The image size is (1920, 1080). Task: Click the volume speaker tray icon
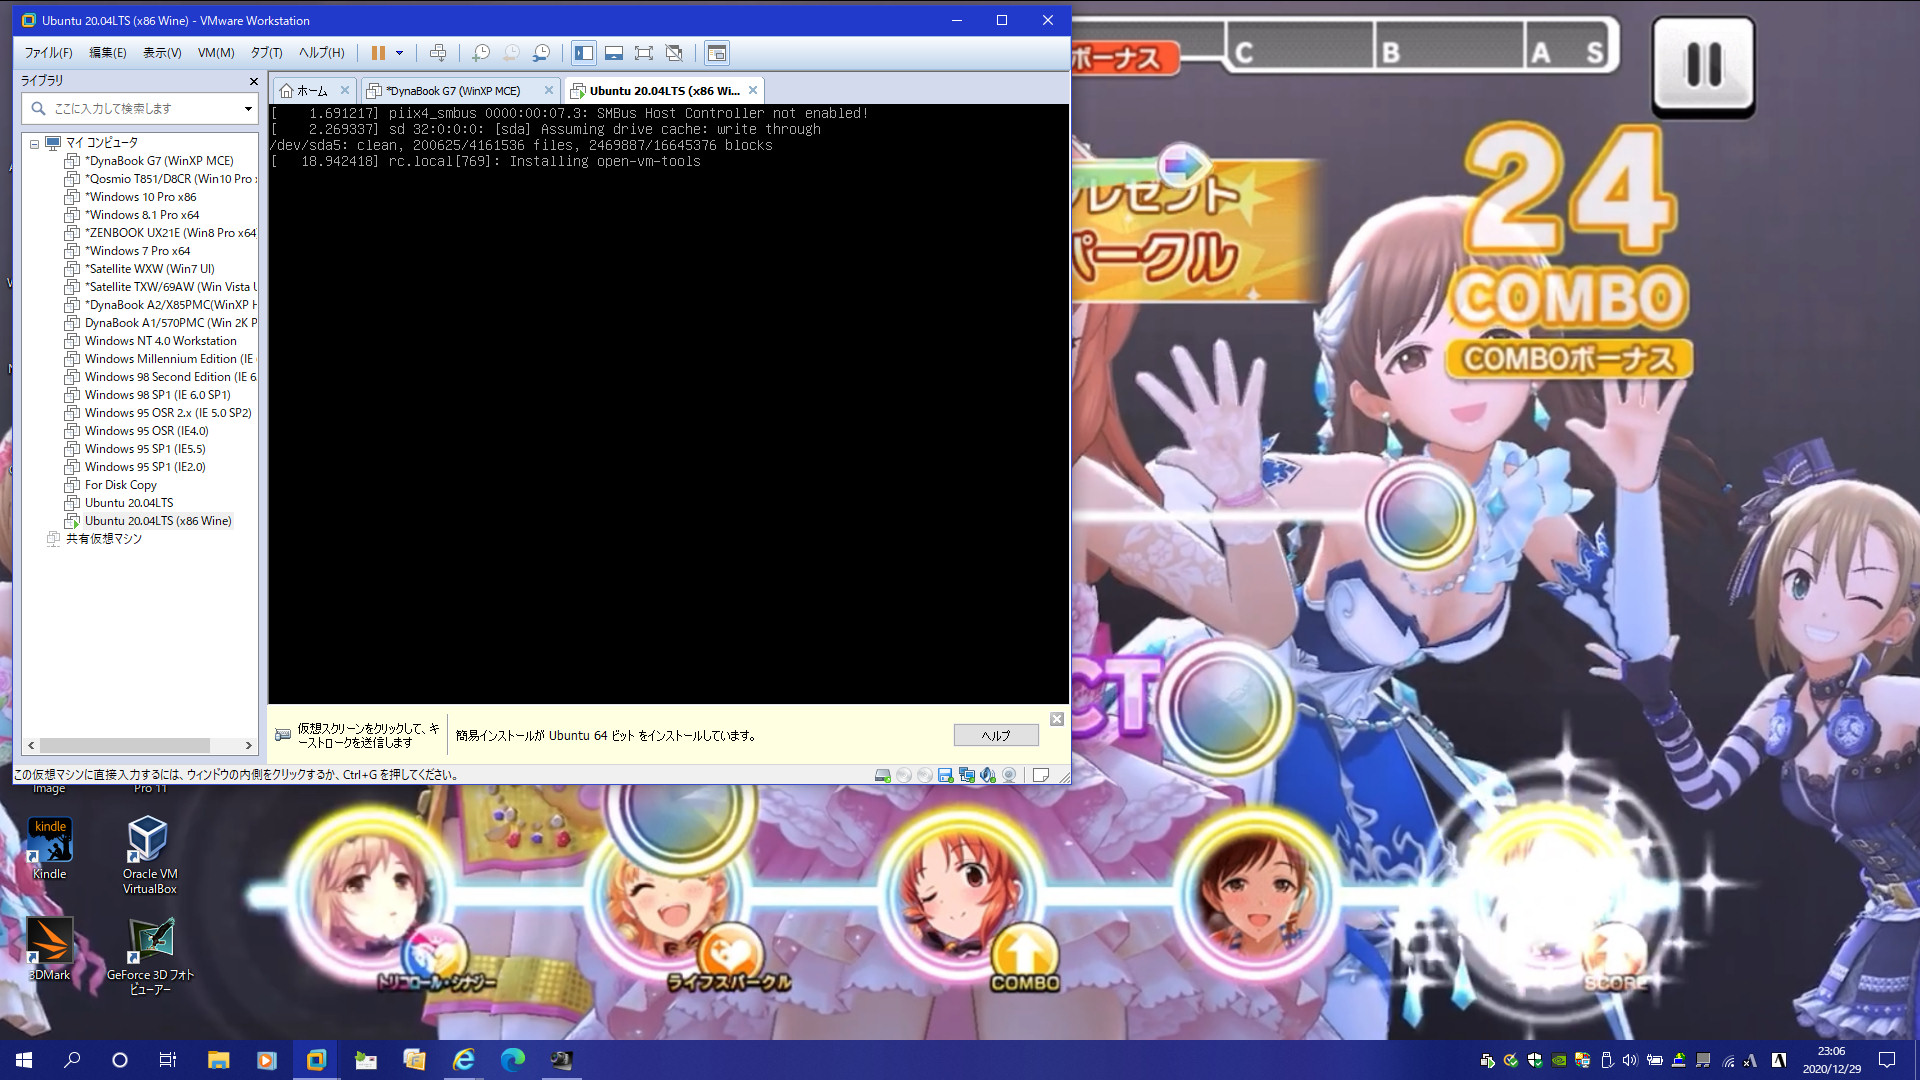[x=1630, y=1060]
